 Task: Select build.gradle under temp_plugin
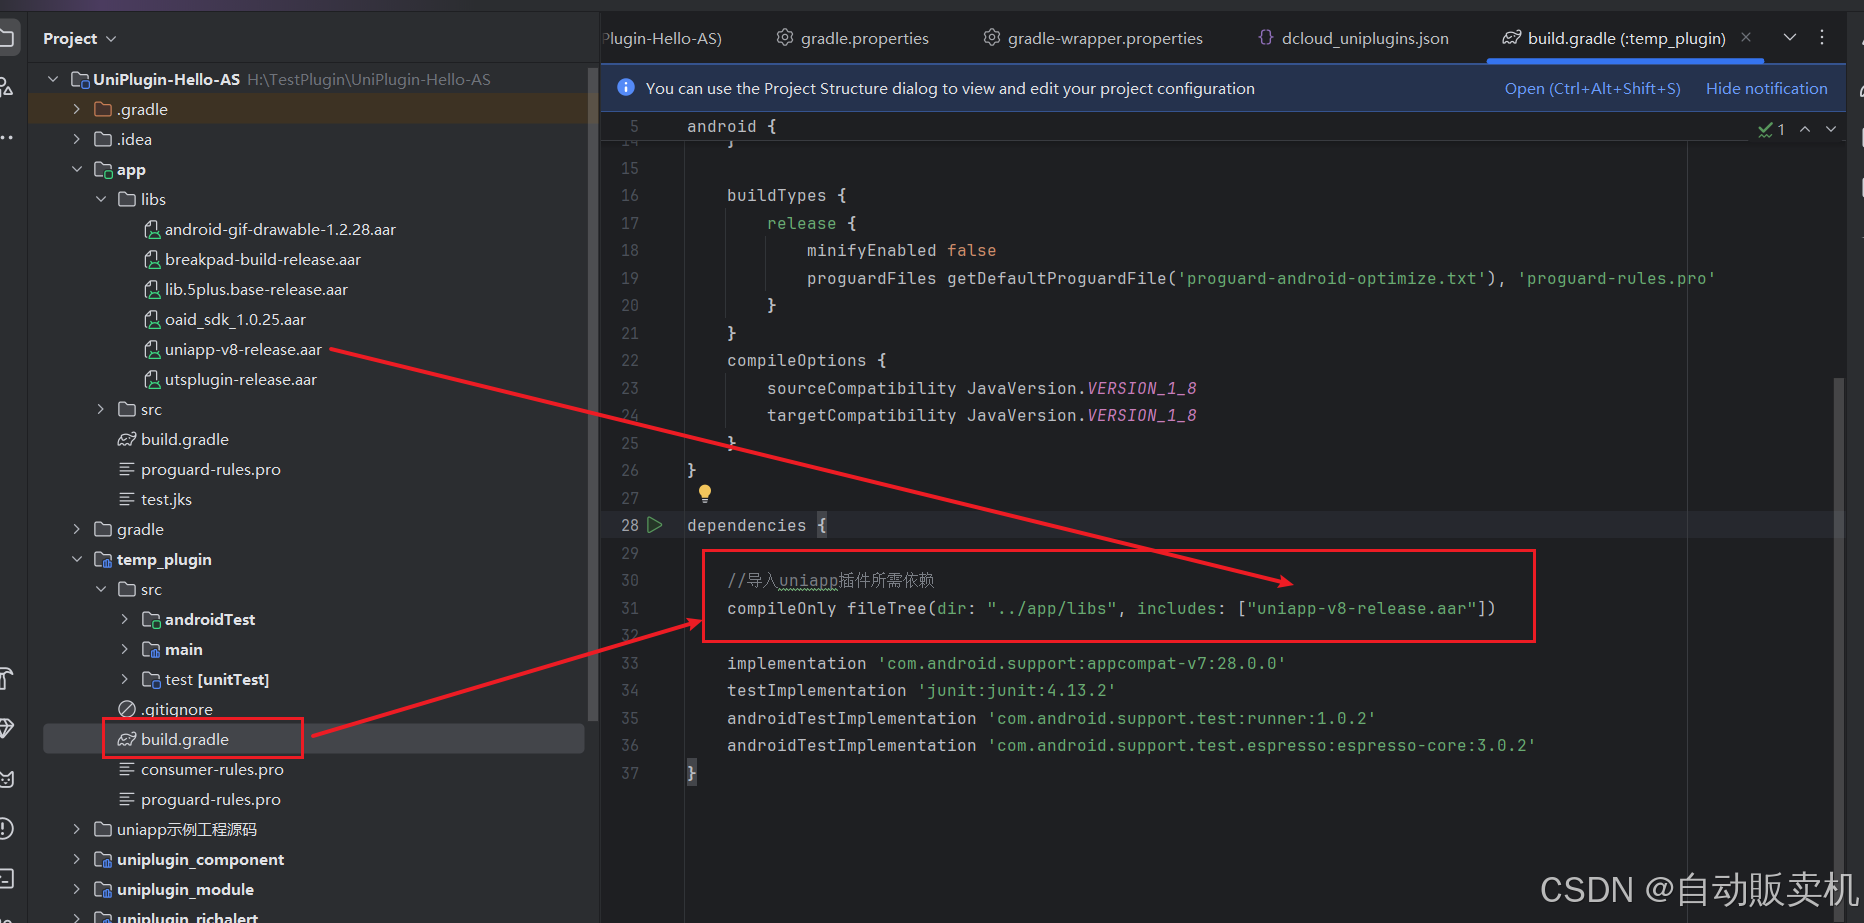point(185,739)
